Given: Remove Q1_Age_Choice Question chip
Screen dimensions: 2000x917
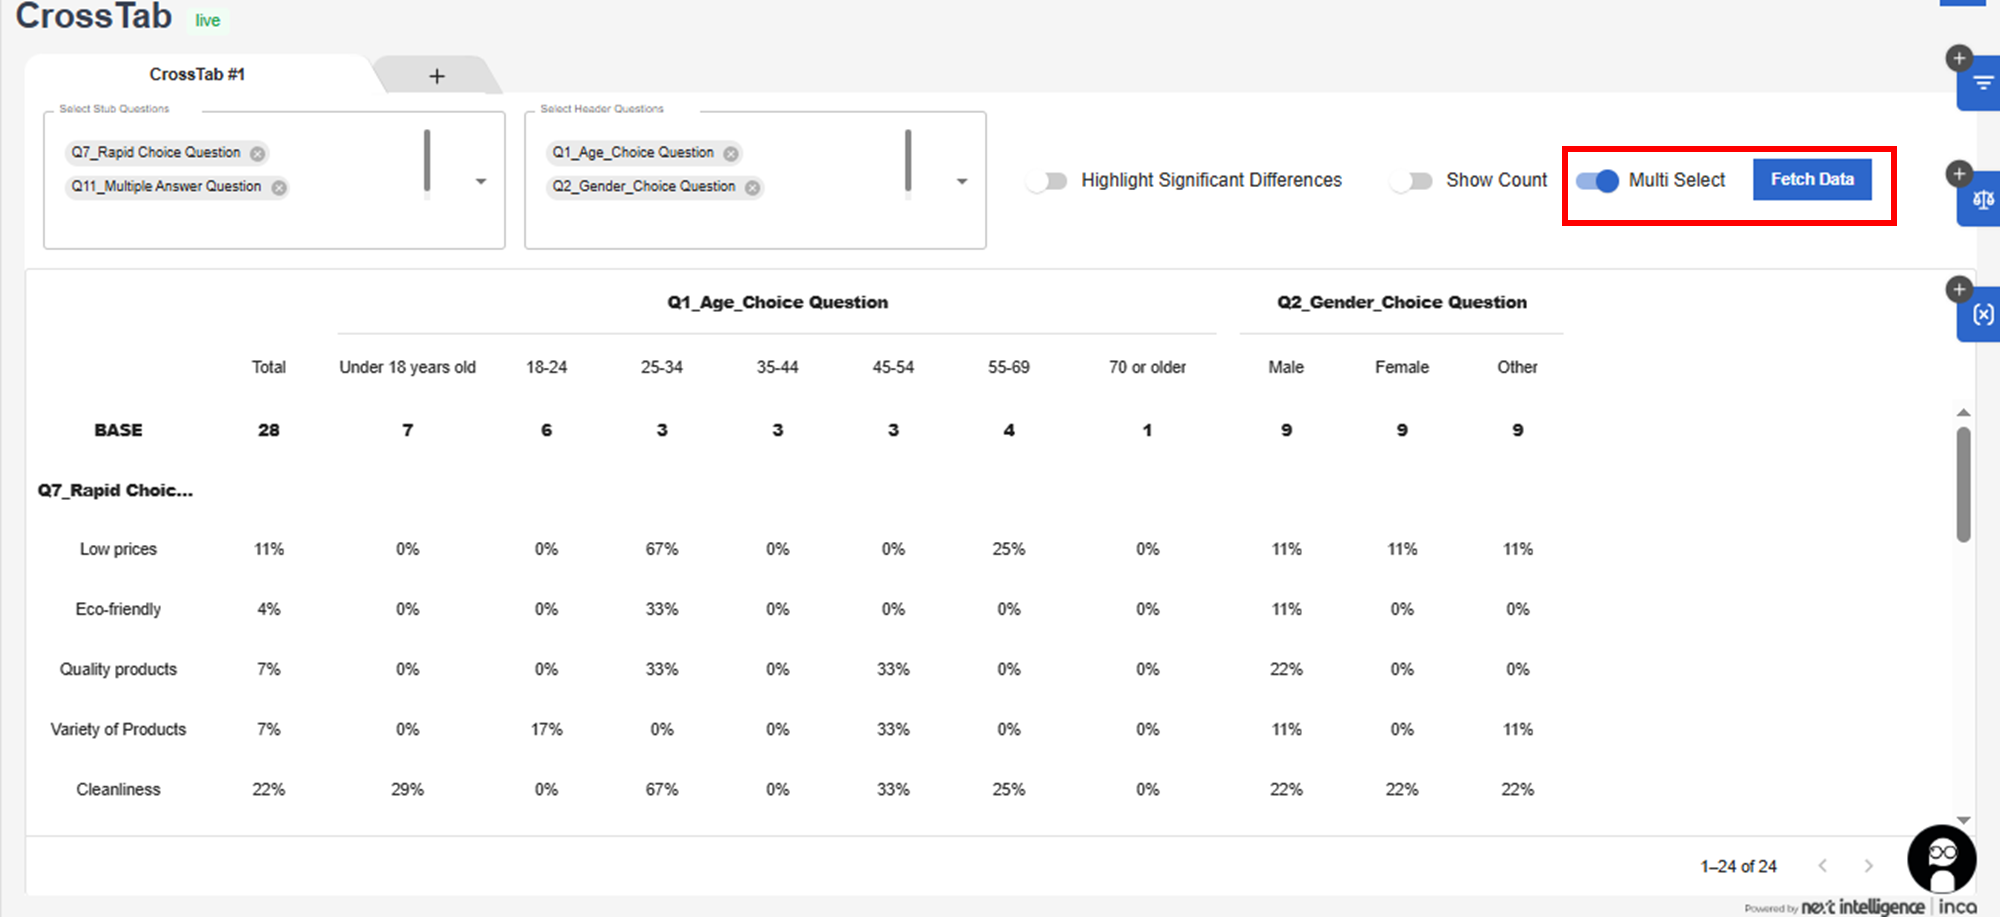Looking at the screenshot, I should tap(731, 153).
